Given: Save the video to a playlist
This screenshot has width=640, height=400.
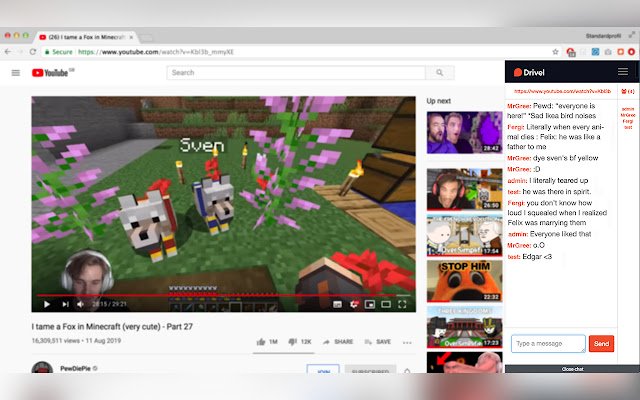Looking at the screenshot, I should coord(378,342).
